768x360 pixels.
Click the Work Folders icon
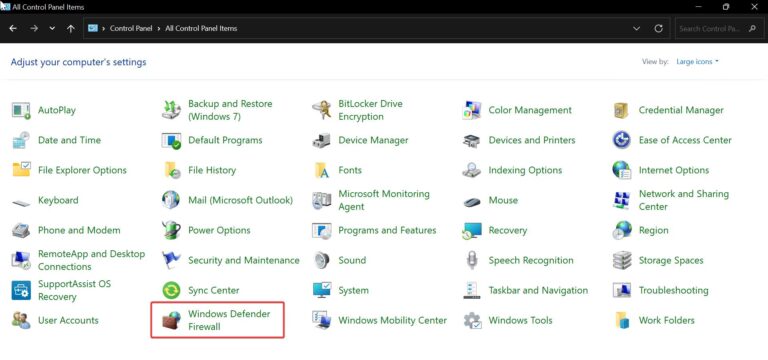pyautogui.click(x=622, y=320)
